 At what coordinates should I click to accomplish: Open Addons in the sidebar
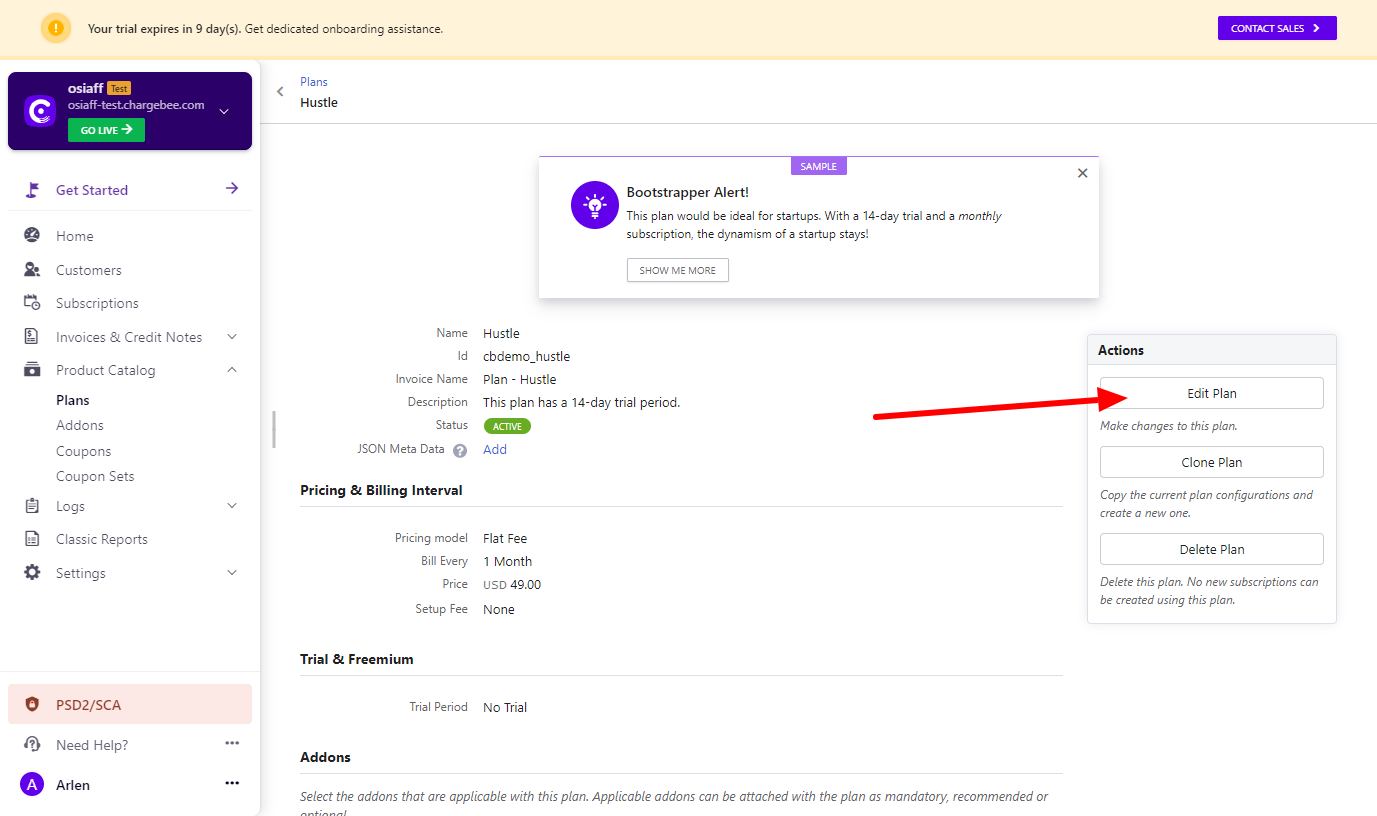(80, 425)
